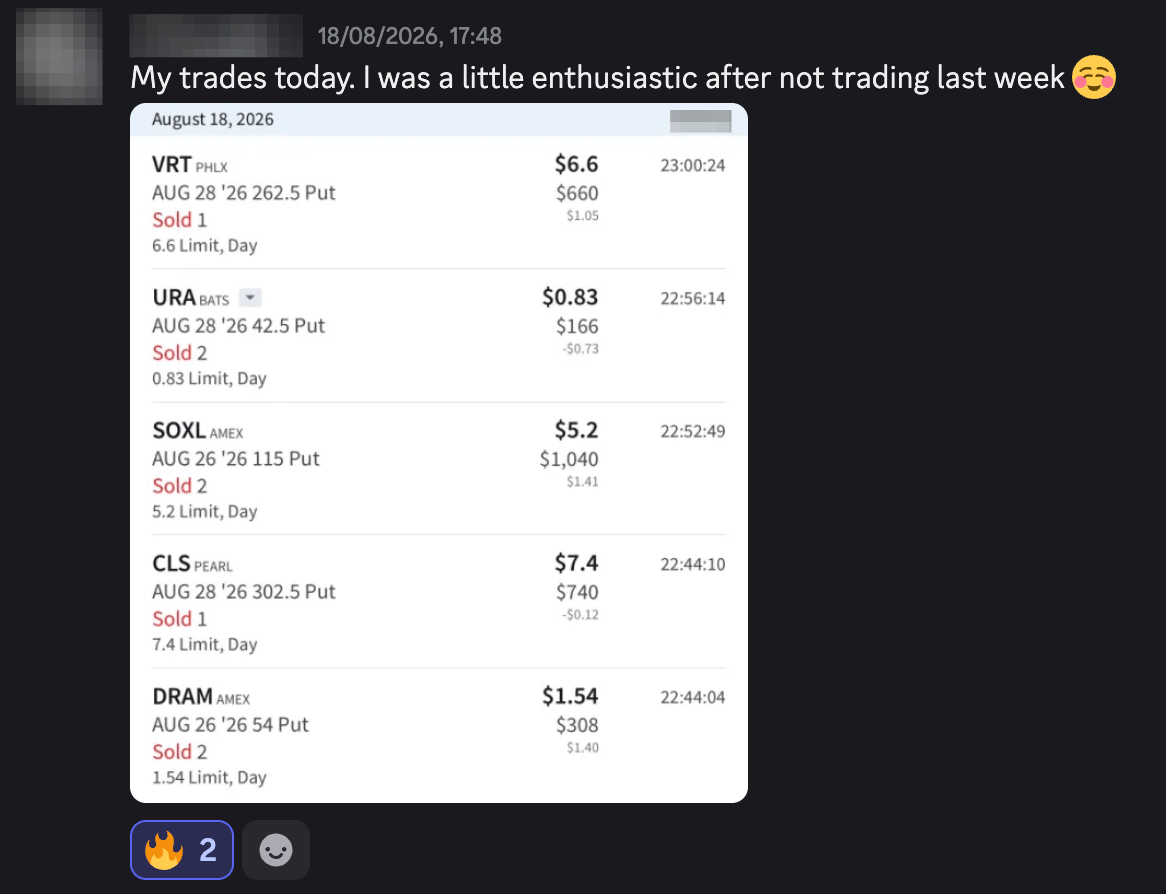Viewport: 1166px width, 894px height.
Task: Expand the URA BATS dropdown arrow
Action: point(250,298)
